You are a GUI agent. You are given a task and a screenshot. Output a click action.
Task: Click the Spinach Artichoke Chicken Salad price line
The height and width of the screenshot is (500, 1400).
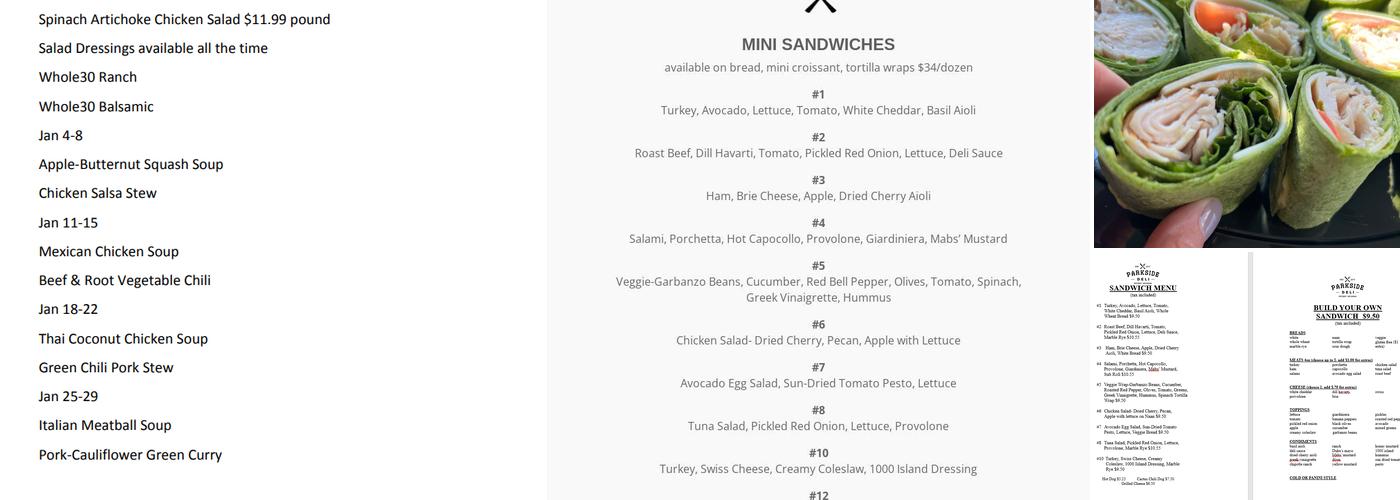click(184, 19)
